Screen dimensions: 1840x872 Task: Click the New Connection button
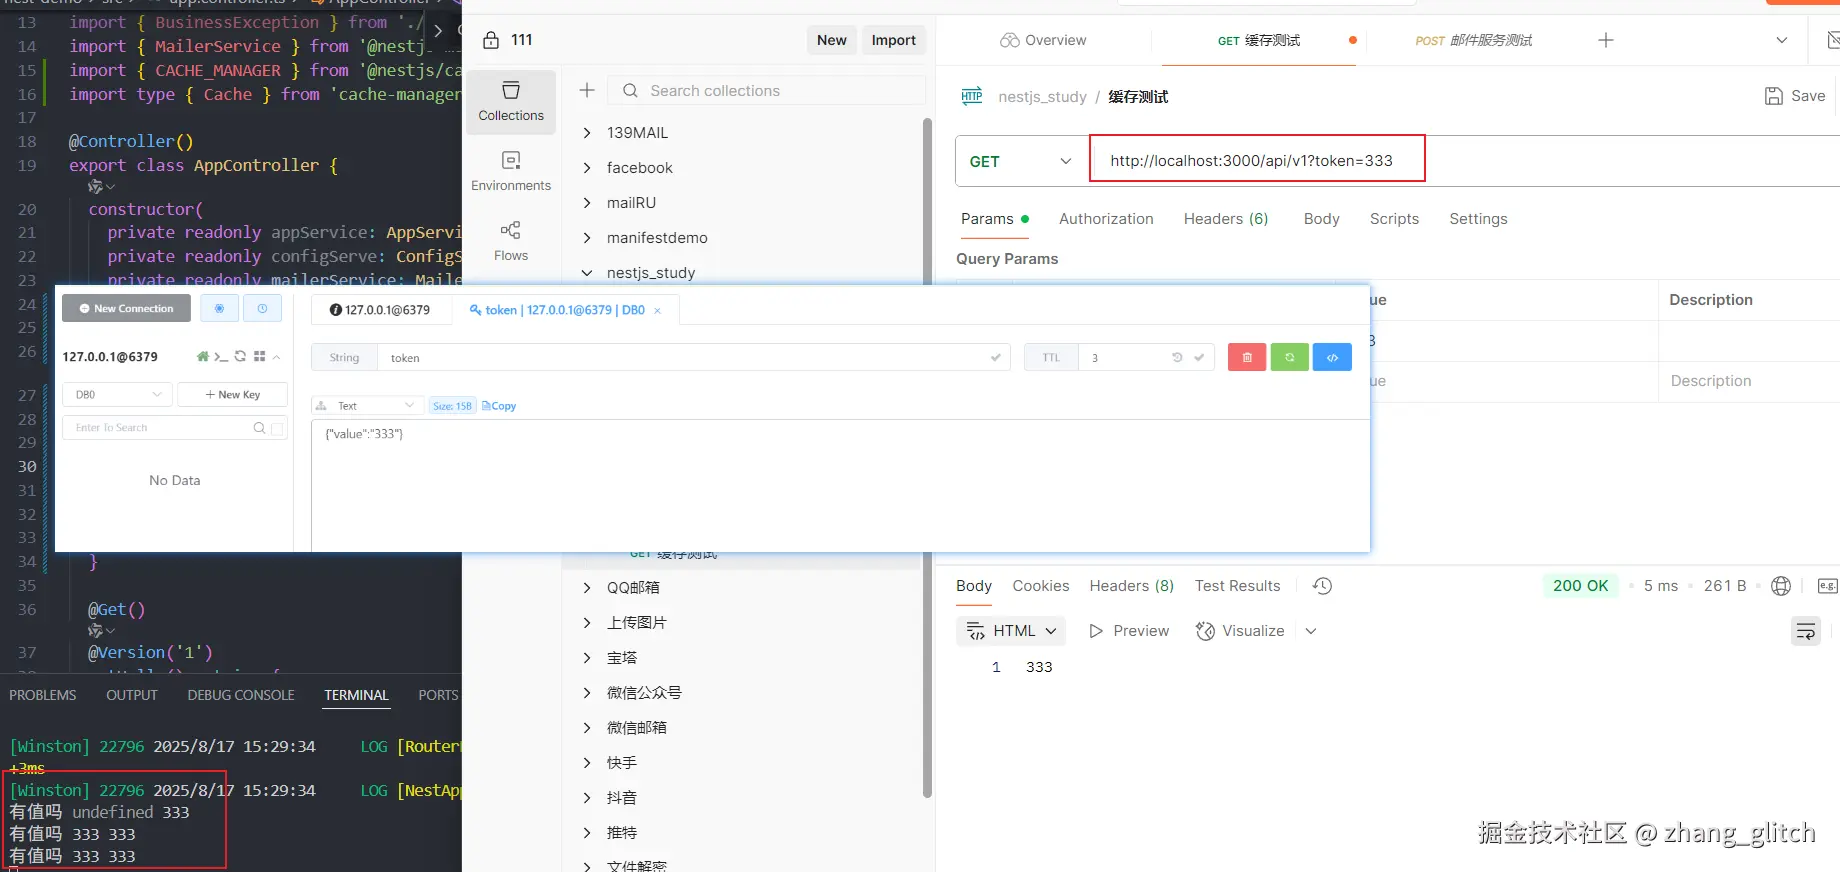[x=127, y=308]
